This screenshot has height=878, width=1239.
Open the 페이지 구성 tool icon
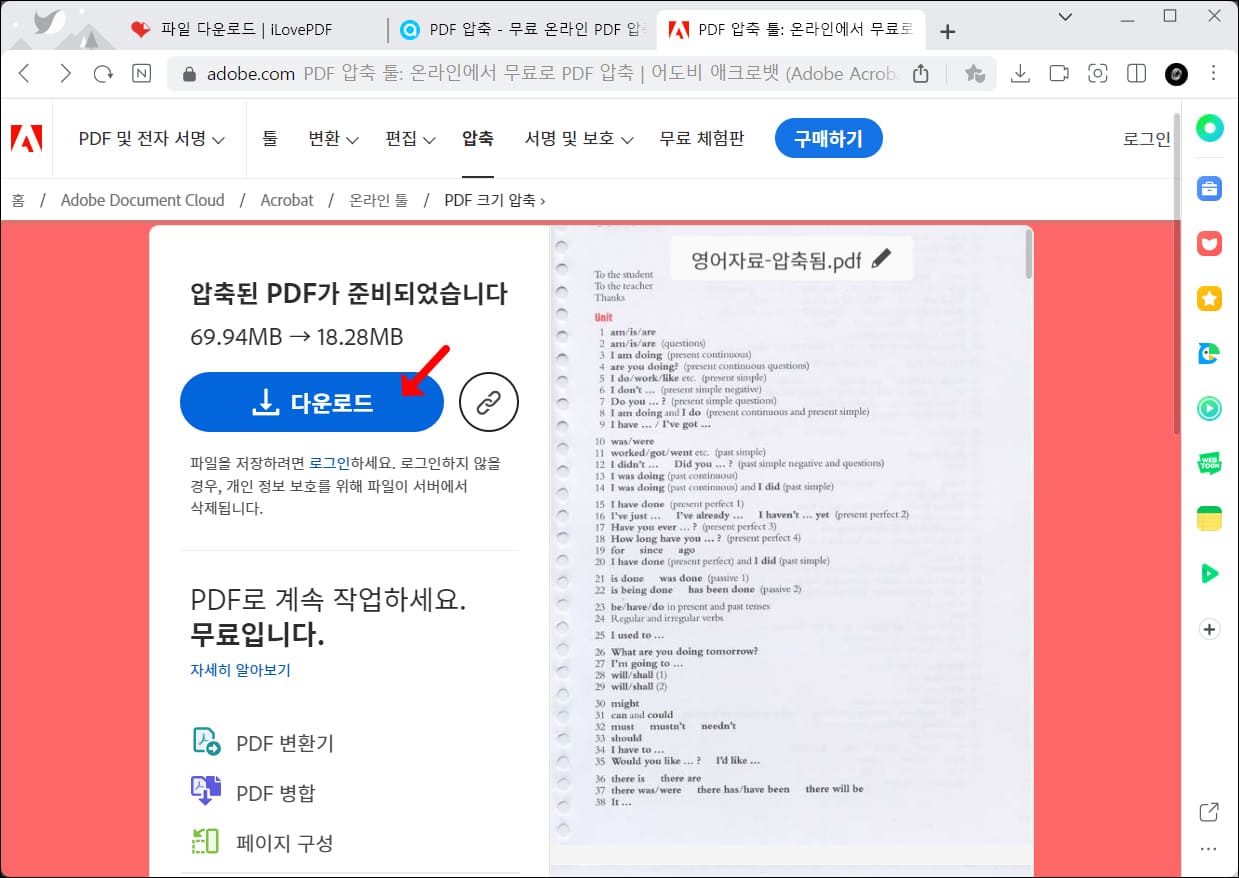click(x=204, y=842)
